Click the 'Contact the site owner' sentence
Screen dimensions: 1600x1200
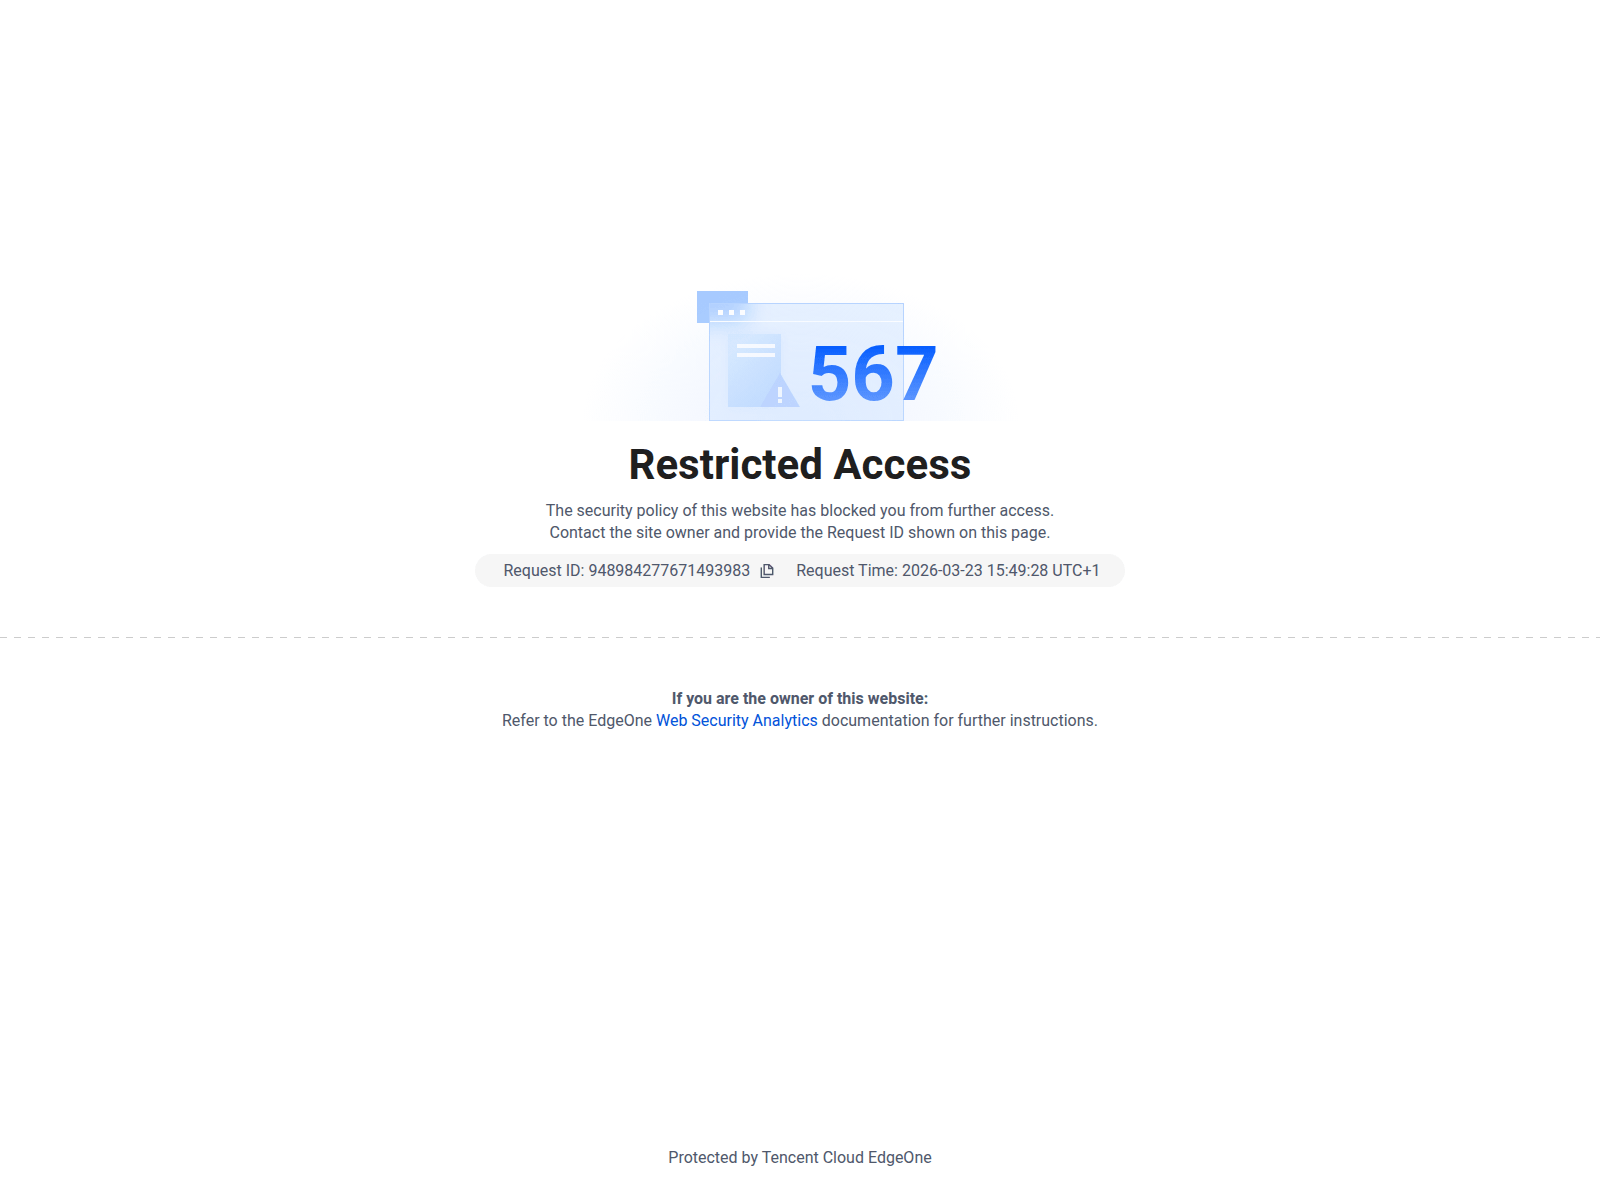pos(800,532)
